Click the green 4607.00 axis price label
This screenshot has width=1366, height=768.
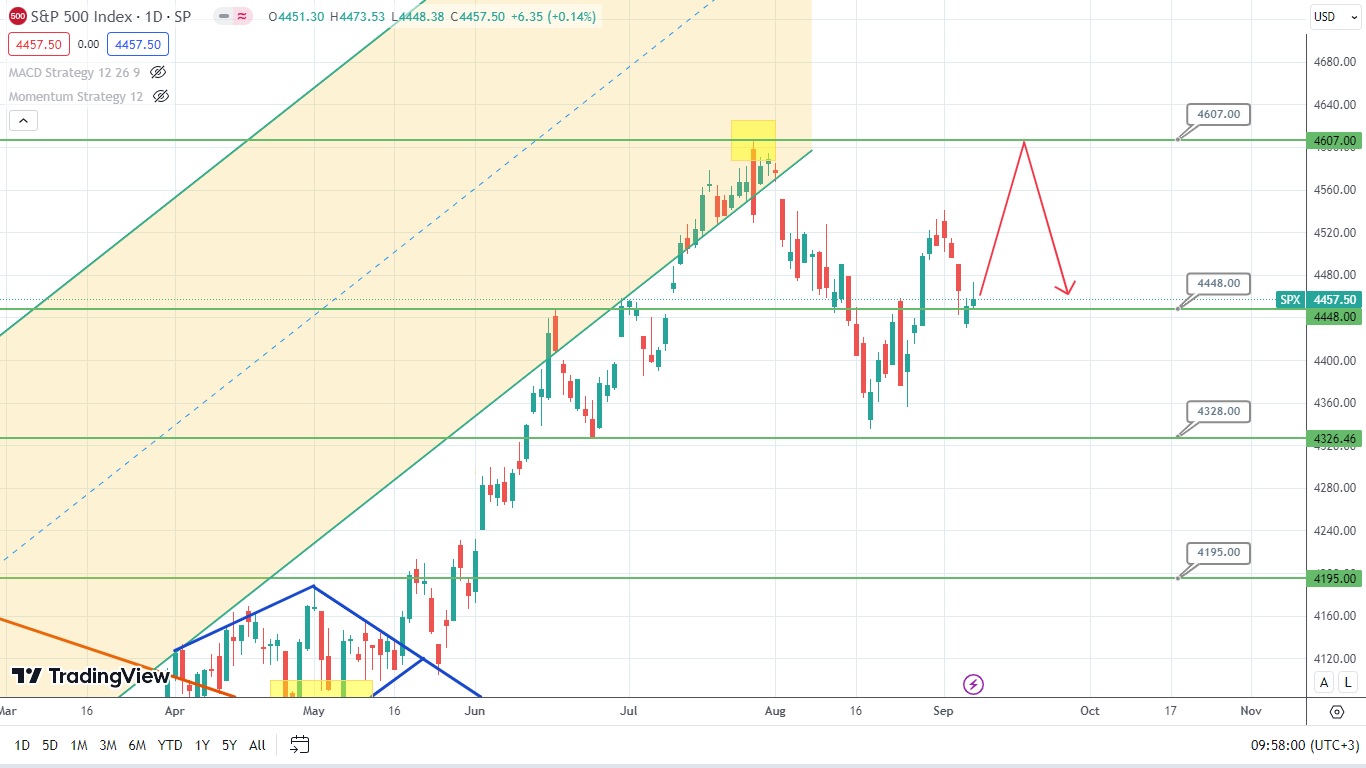coord(1335,141)
